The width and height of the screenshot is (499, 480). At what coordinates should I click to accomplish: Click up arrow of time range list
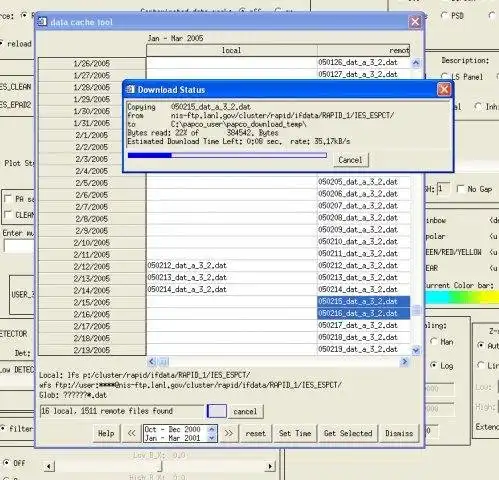pos(212,429)
